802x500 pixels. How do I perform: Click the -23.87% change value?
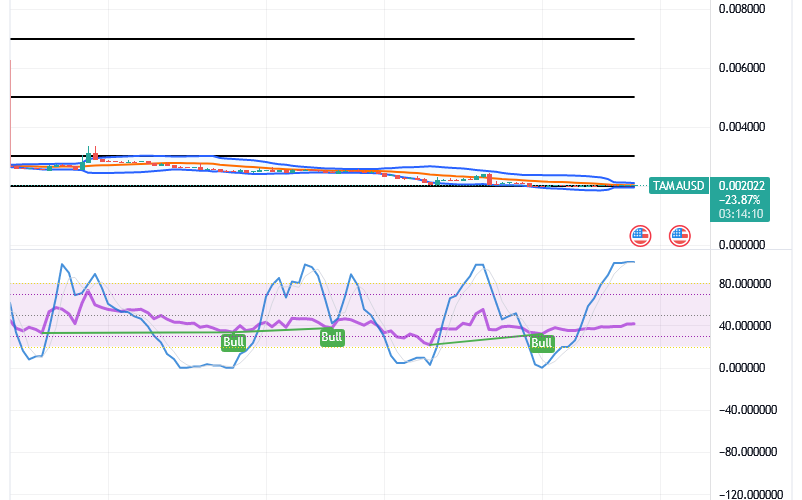[x=739, y=200]
